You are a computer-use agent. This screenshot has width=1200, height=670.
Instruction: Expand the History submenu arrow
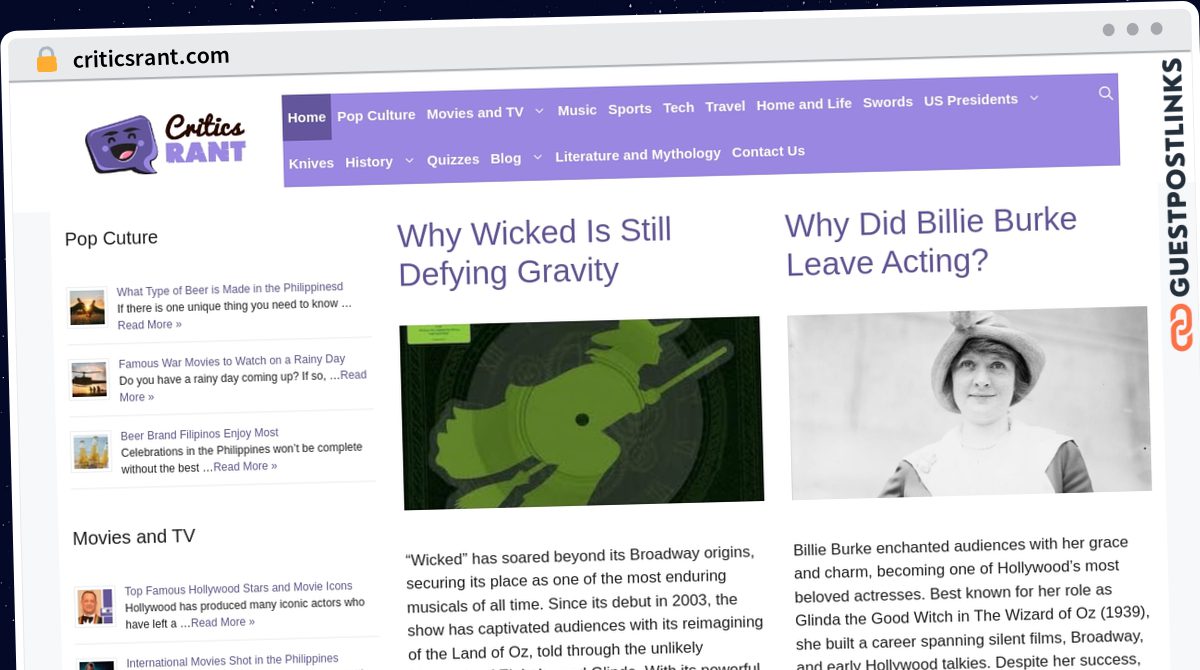click(x=409, y=160)
